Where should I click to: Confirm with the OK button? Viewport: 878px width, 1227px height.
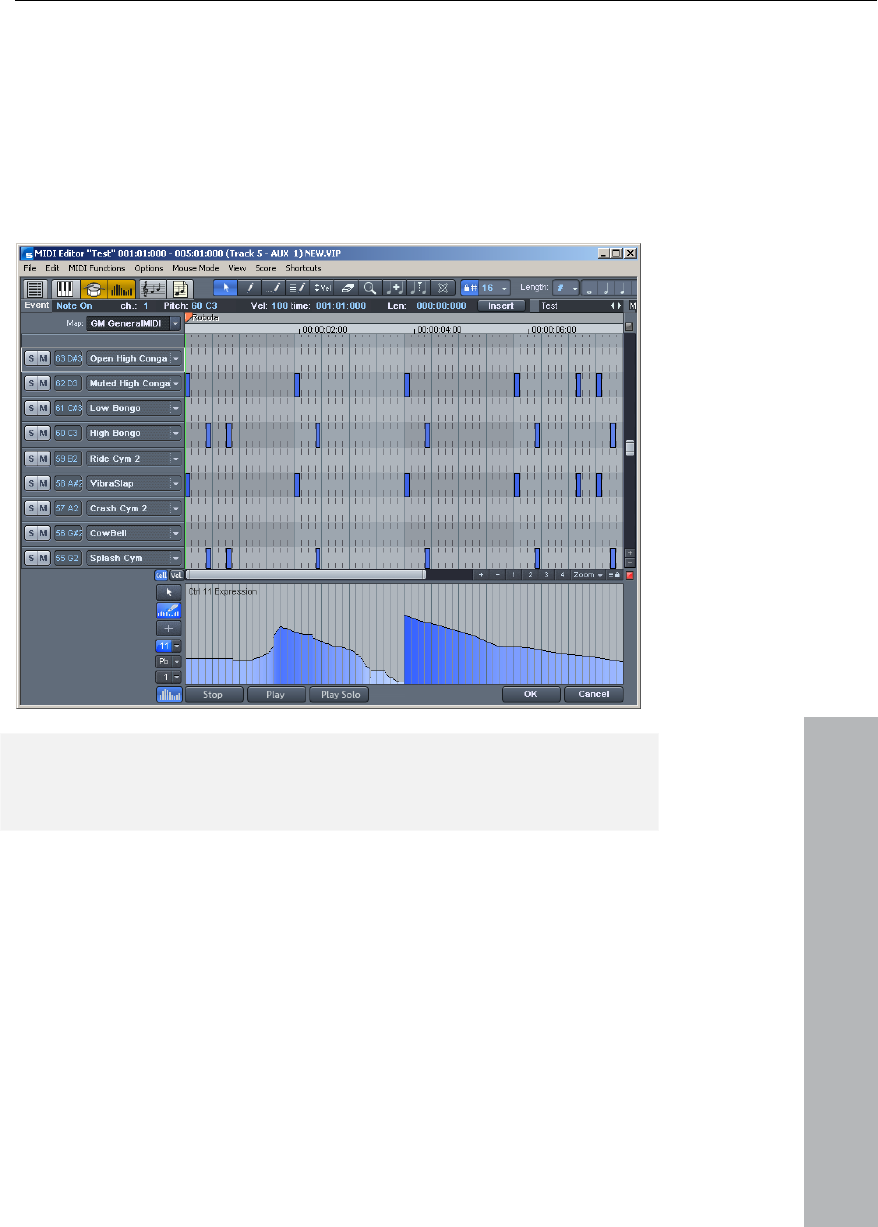tap(531, 694)
